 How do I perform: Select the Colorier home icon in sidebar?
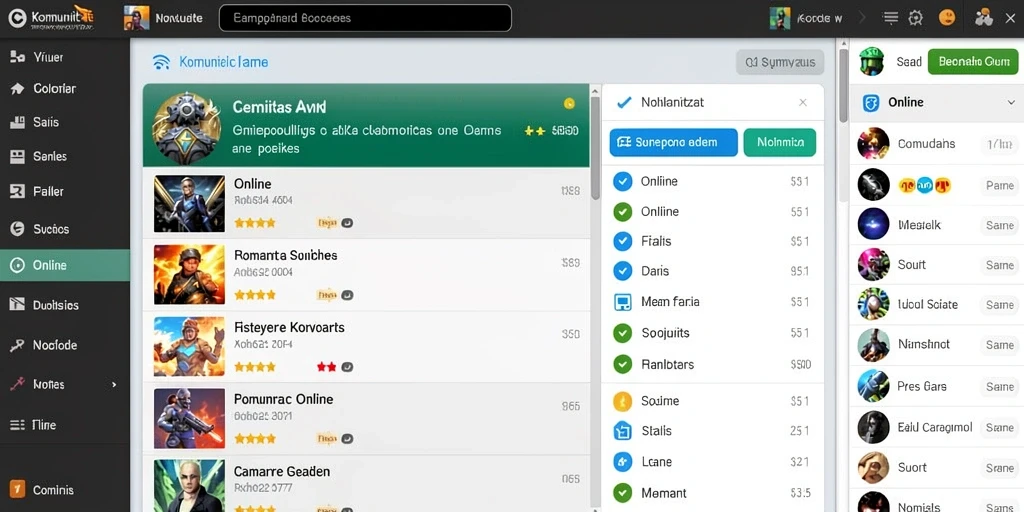tap(18, 88)
